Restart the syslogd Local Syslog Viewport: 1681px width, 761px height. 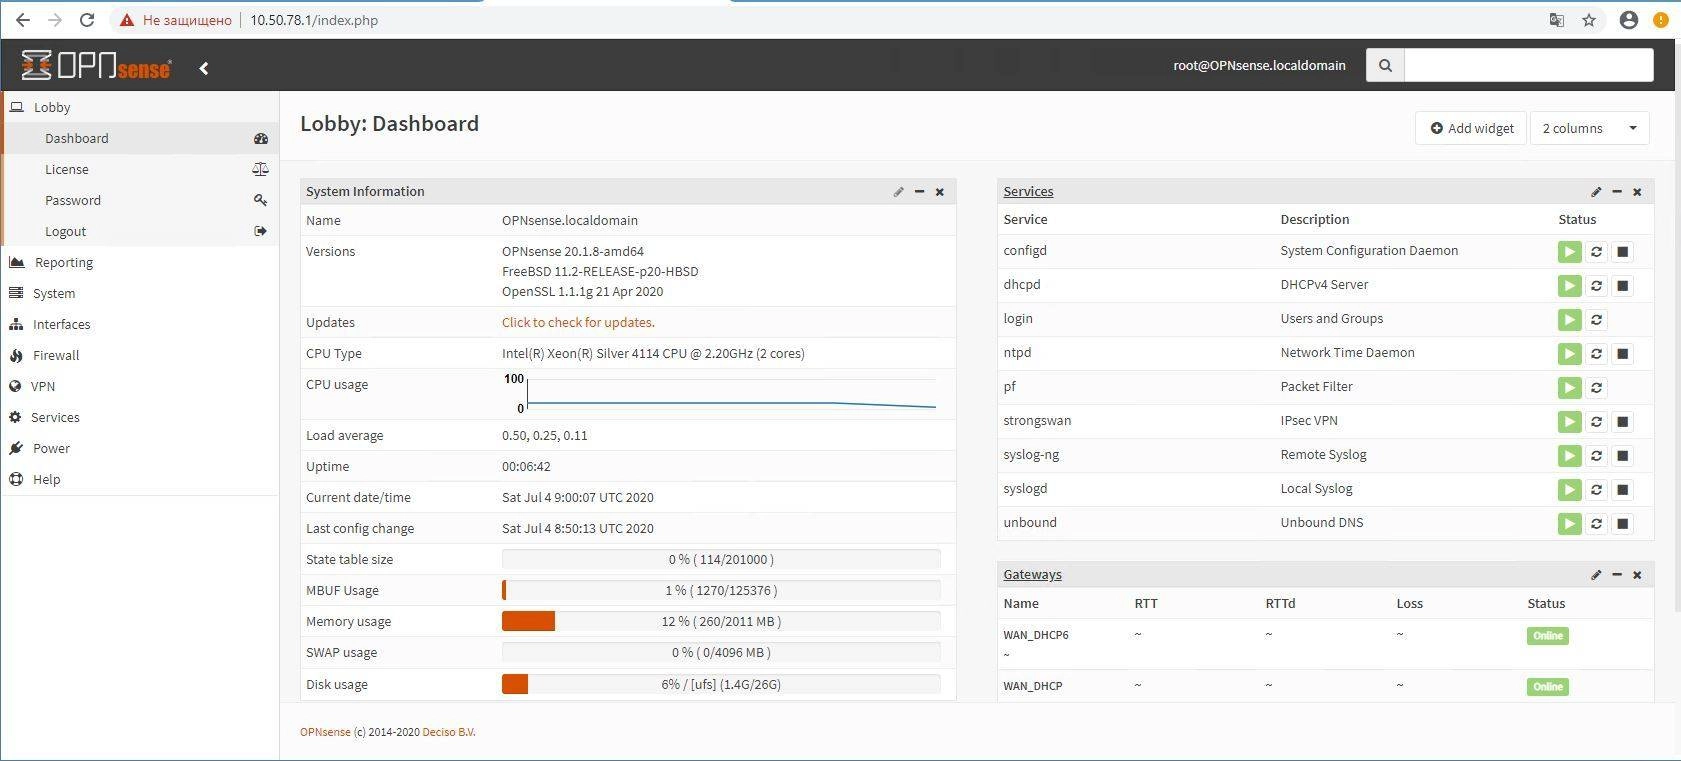[1596, 490]
